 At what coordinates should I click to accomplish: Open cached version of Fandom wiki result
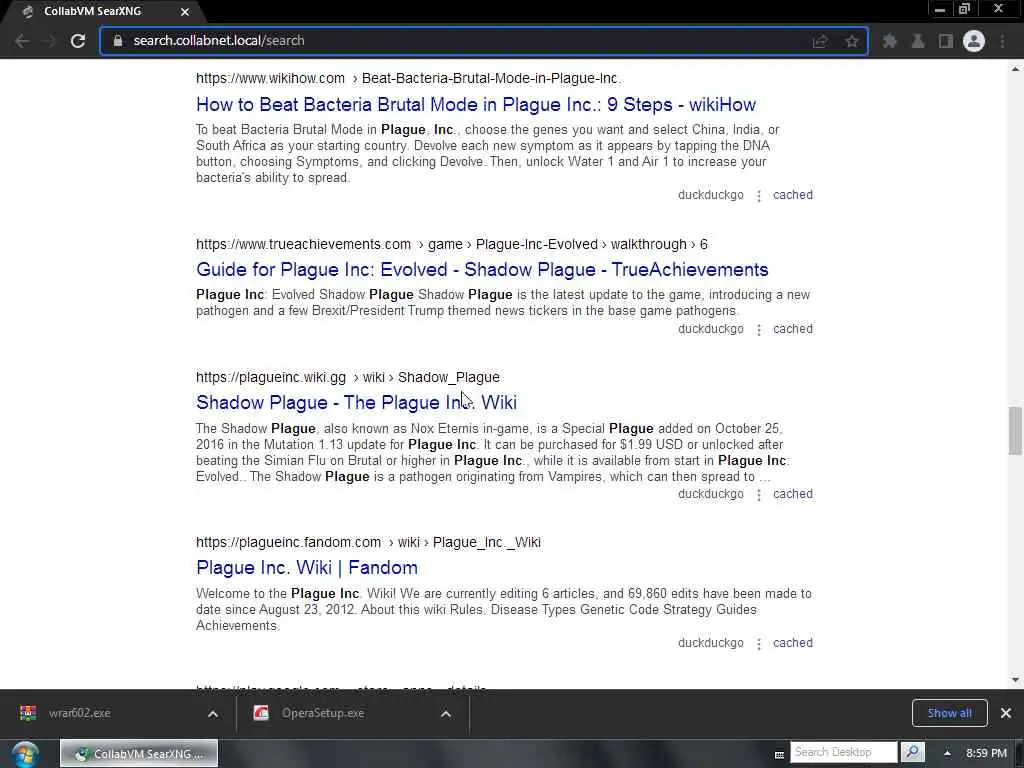(793, 643)
